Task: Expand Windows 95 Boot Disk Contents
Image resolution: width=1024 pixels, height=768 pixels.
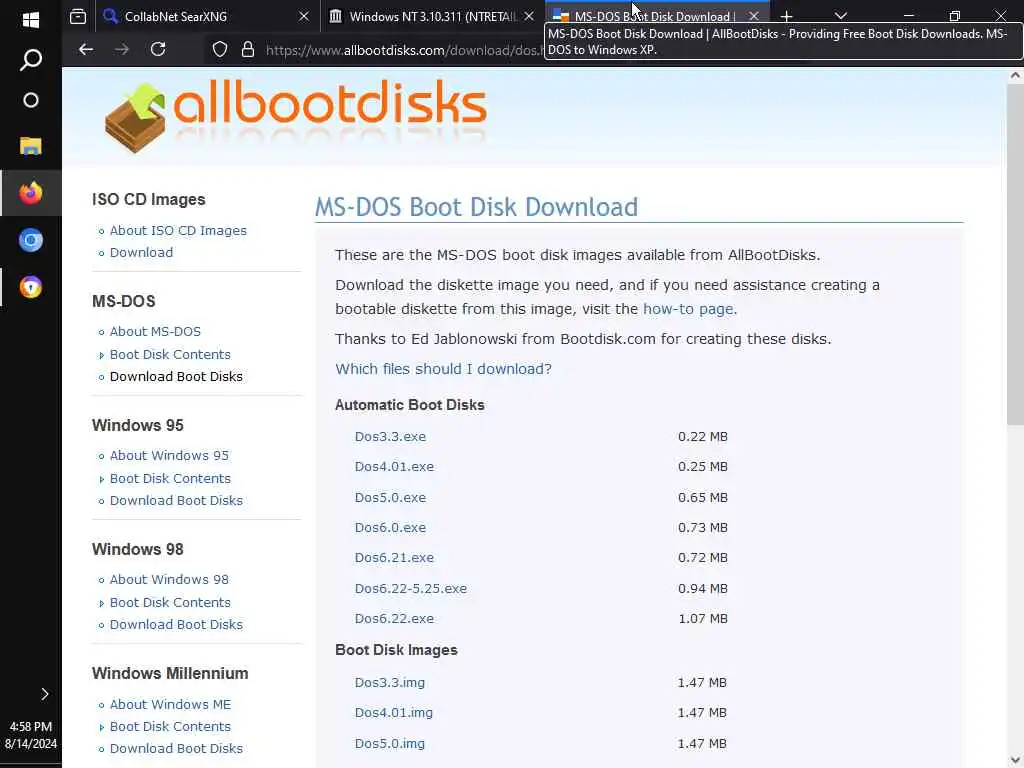Action: [170, 479]
